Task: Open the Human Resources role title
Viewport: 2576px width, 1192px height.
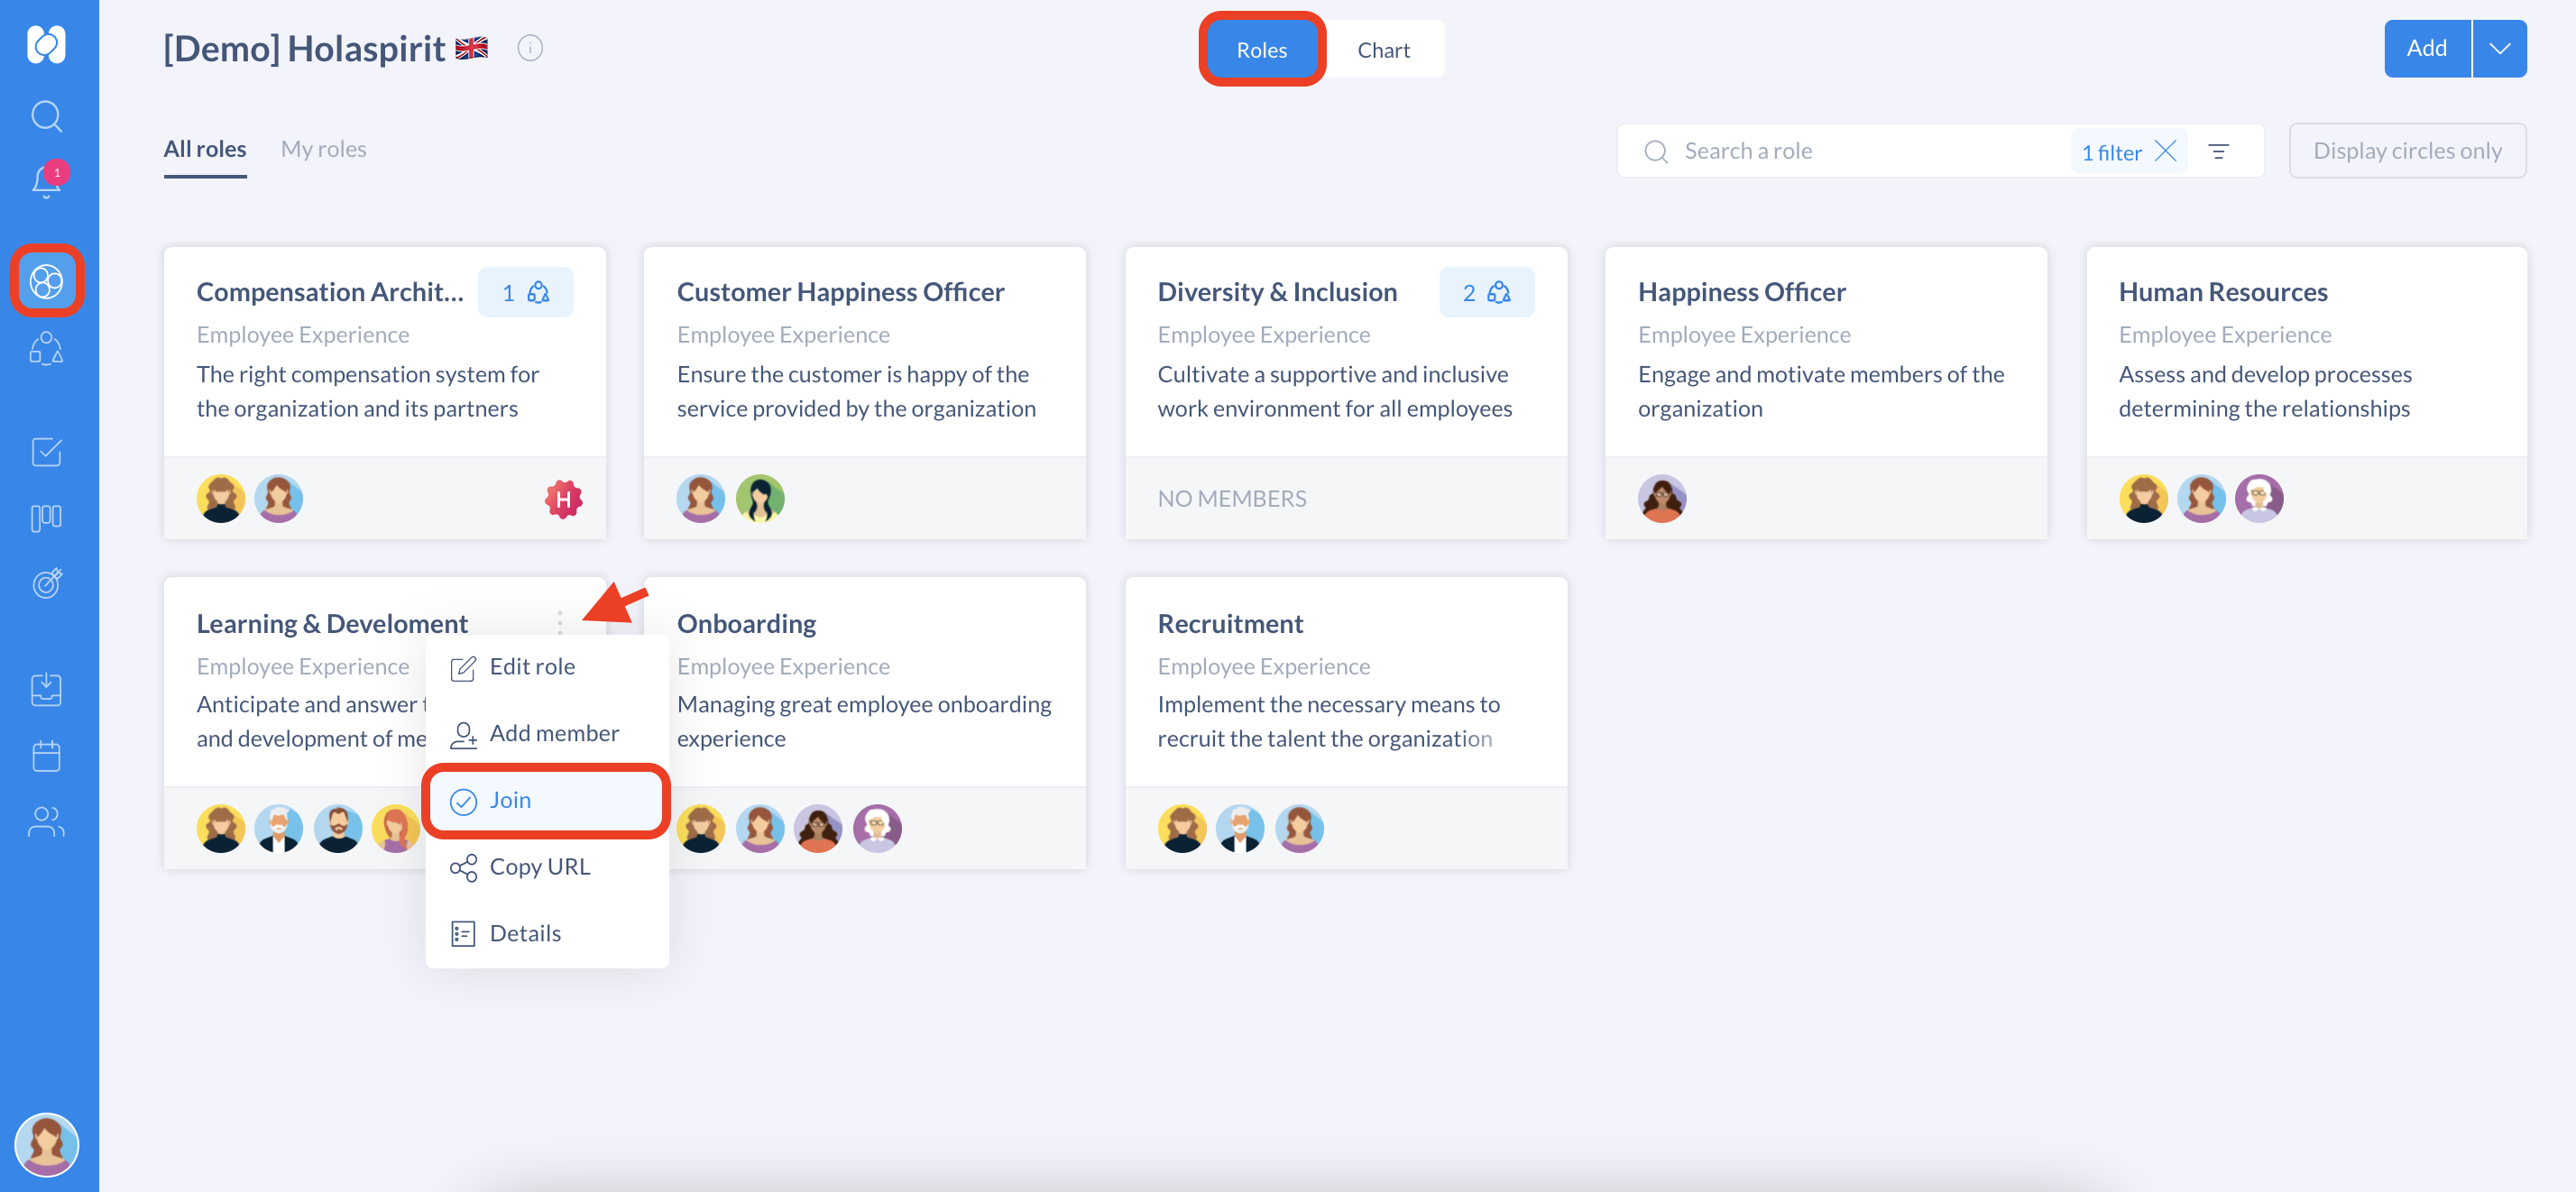Action: (x=2222, y=292)
